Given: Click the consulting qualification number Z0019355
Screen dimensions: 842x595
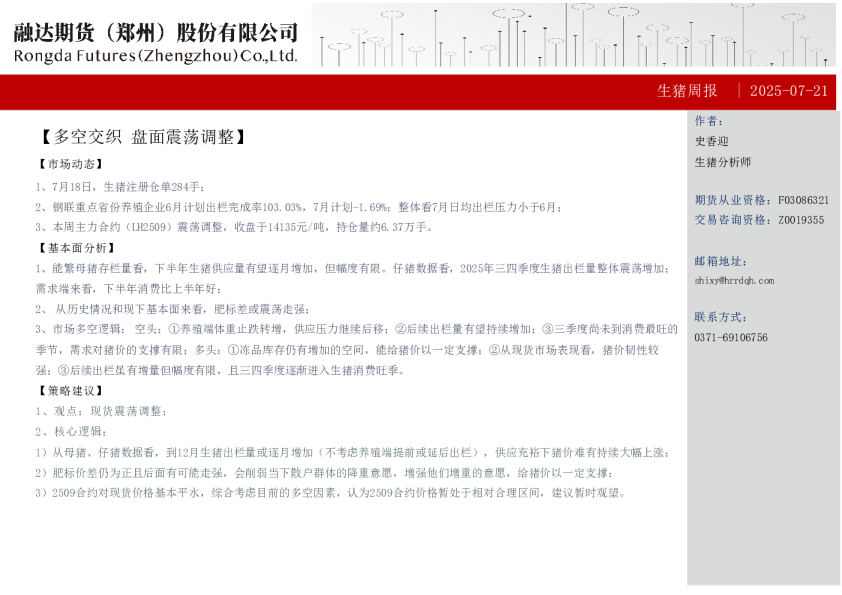Looking at the screenshot, I should (x=800, y=220).
